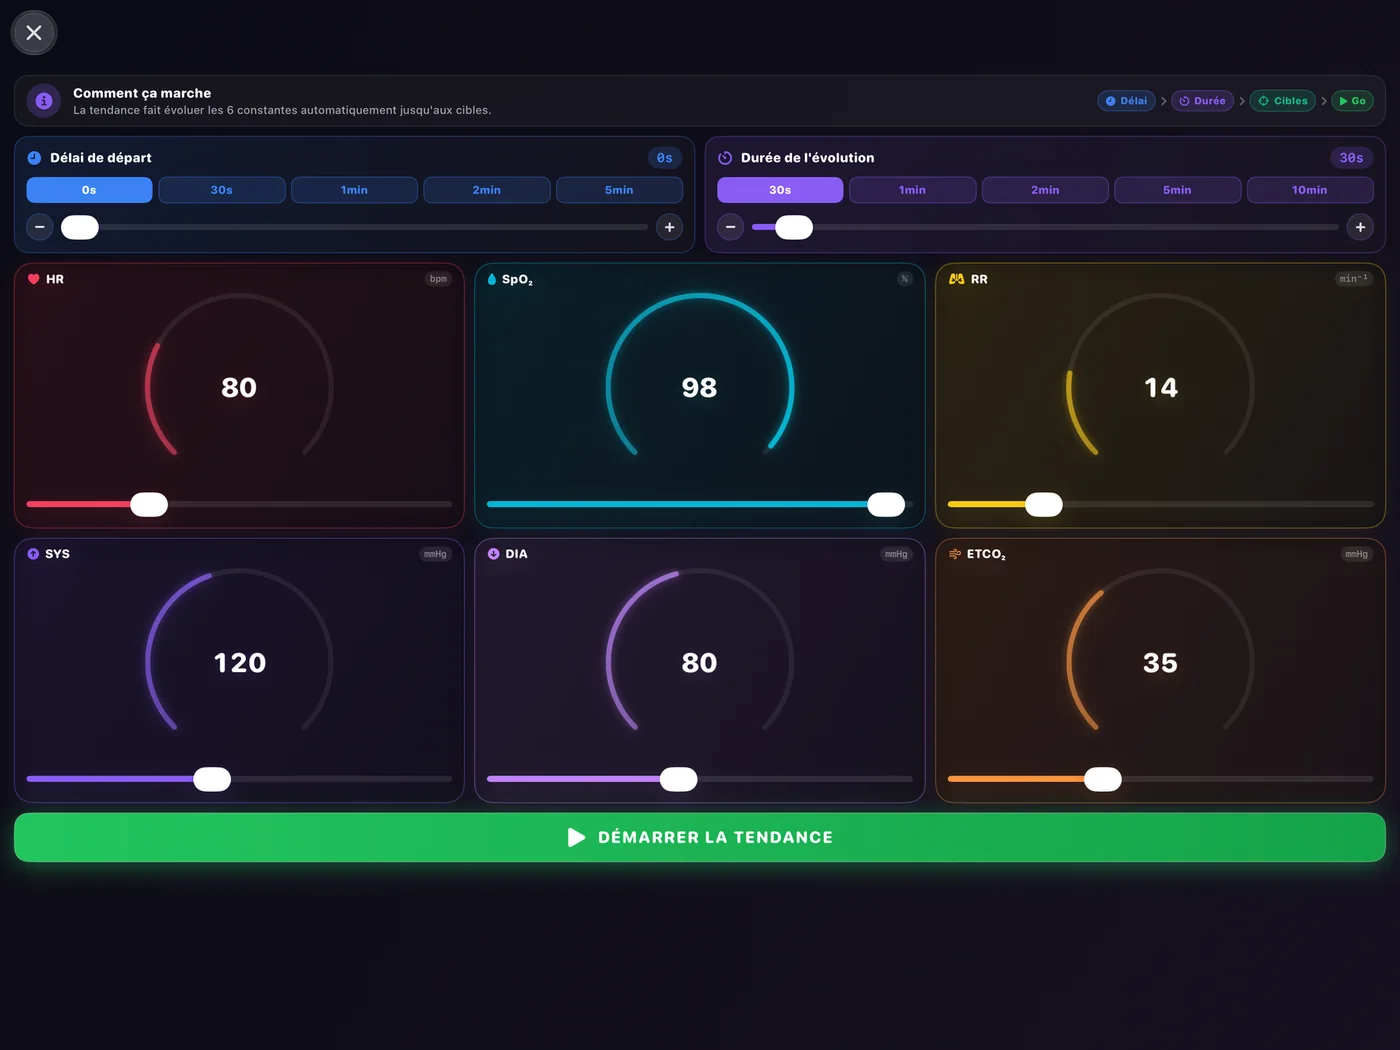This screenshot has width=1400, height=1050.
Task: Click the info icon beside Comment ça marche
Action: tap(43, 100)
